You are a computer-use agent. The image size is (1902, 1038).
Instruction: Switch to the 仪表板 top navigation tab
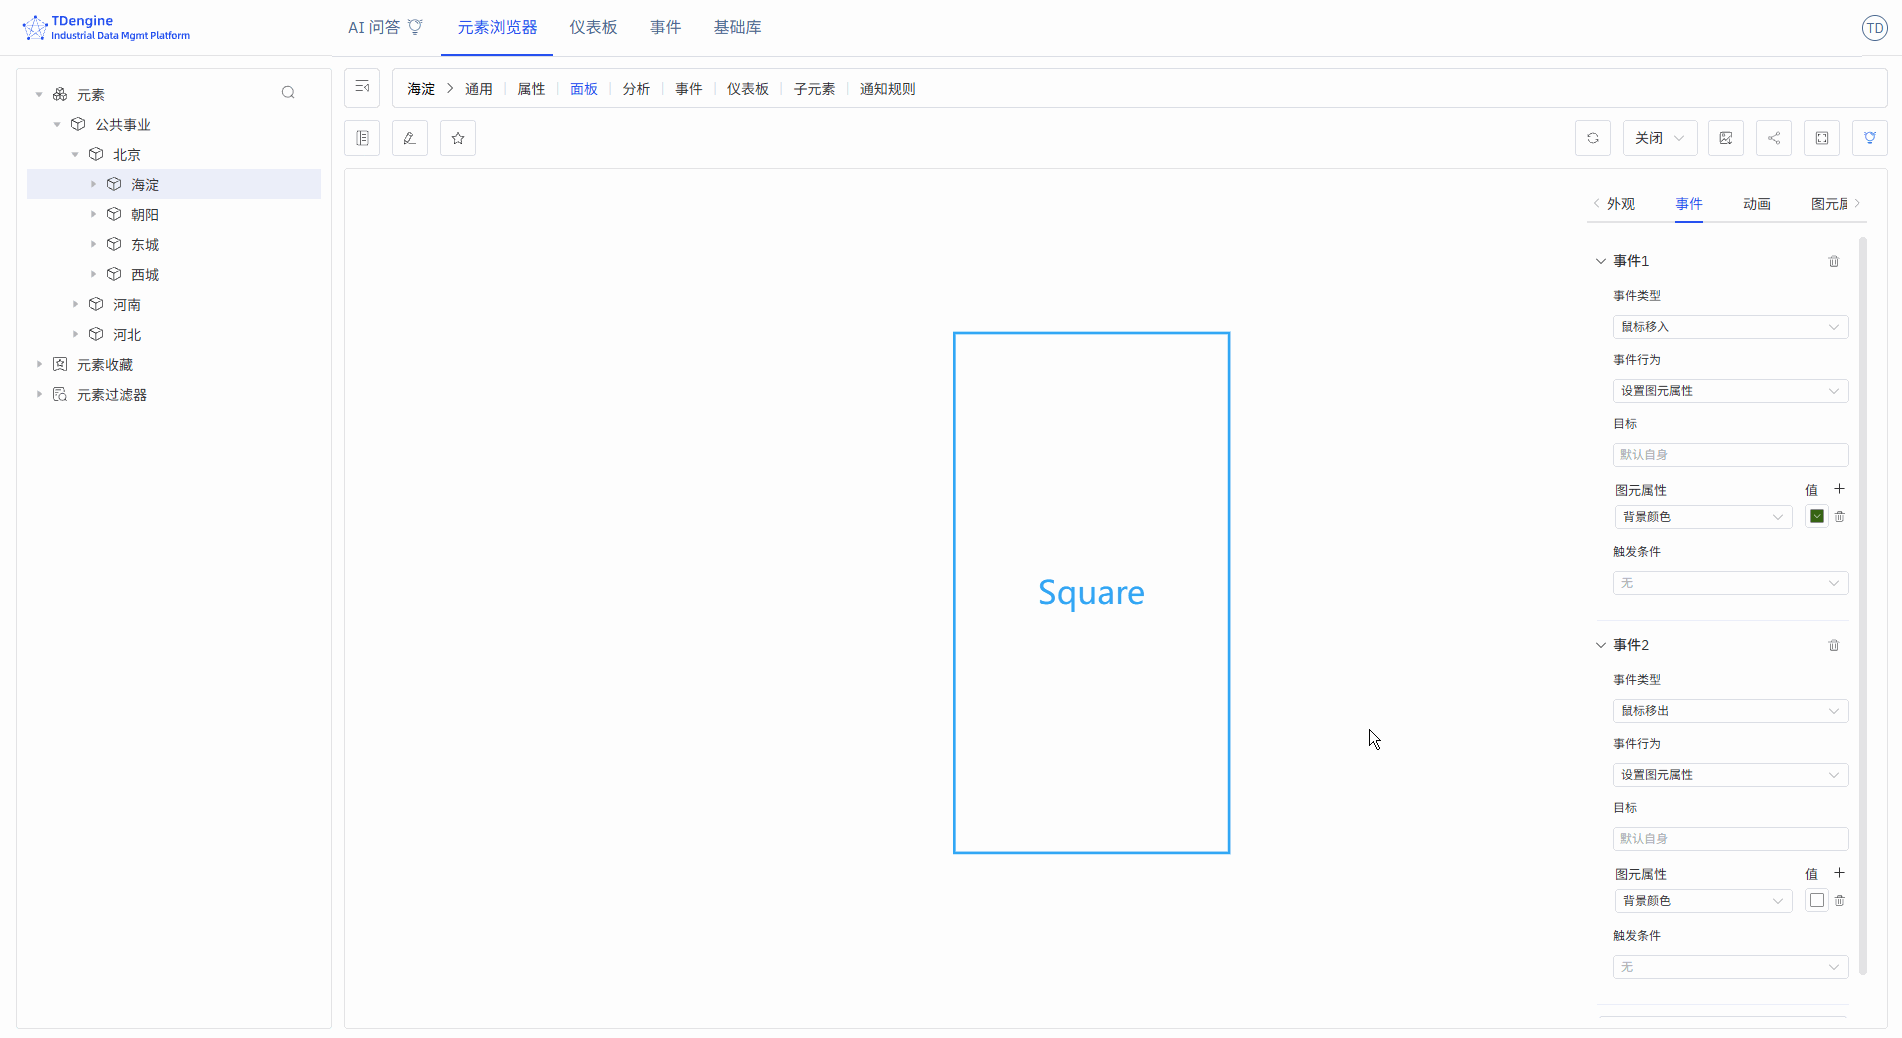(593, 28)
